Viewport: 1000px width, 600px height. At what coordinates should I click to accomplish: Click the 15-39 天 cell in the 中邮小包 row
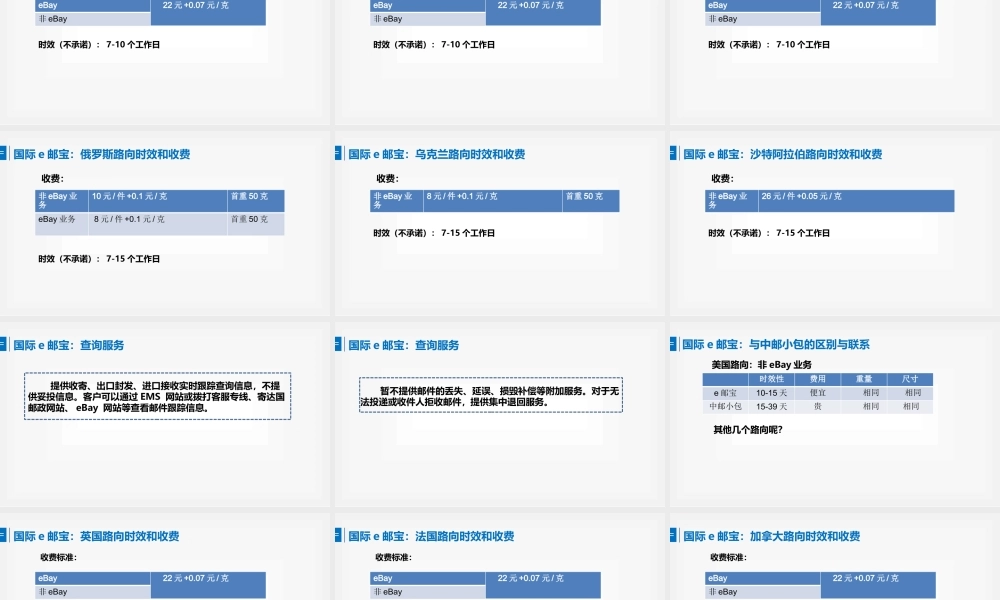pos(769,406)
